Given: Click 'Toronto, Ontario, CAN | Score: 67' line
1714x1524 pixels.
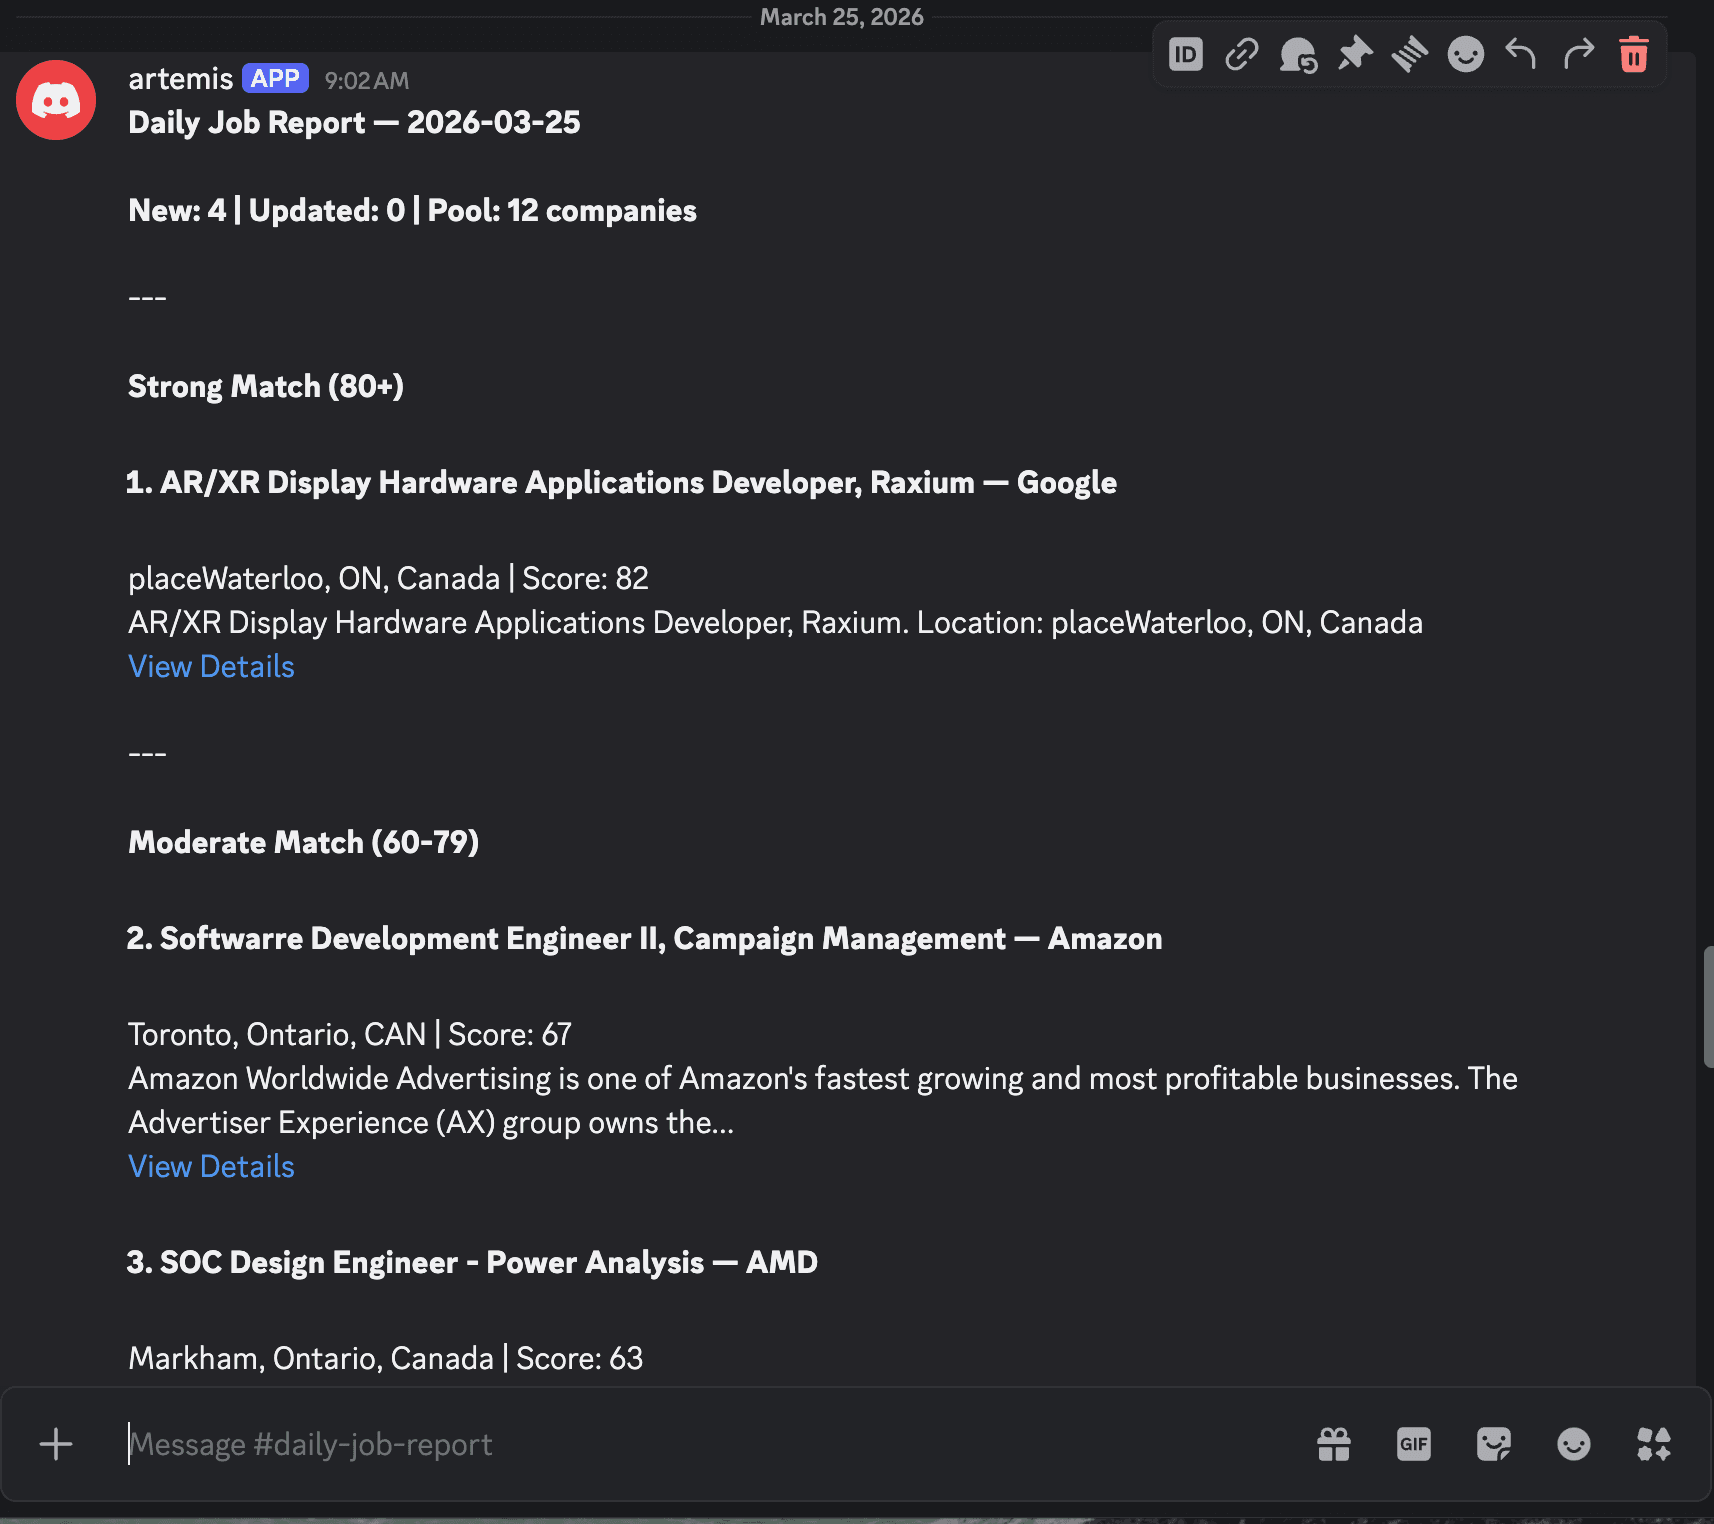Looking at the screenshot, I should 350,1034.
